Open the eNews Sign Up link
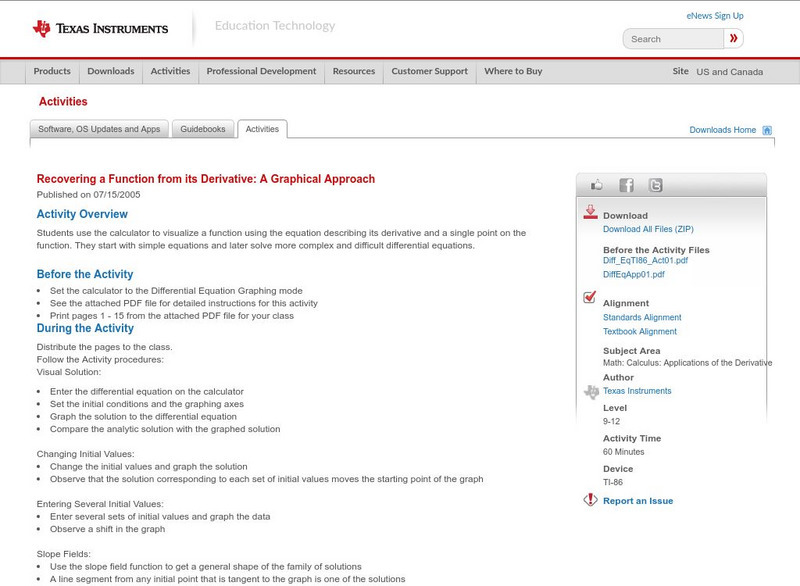The image size is (800, 586). click(715, 16)
